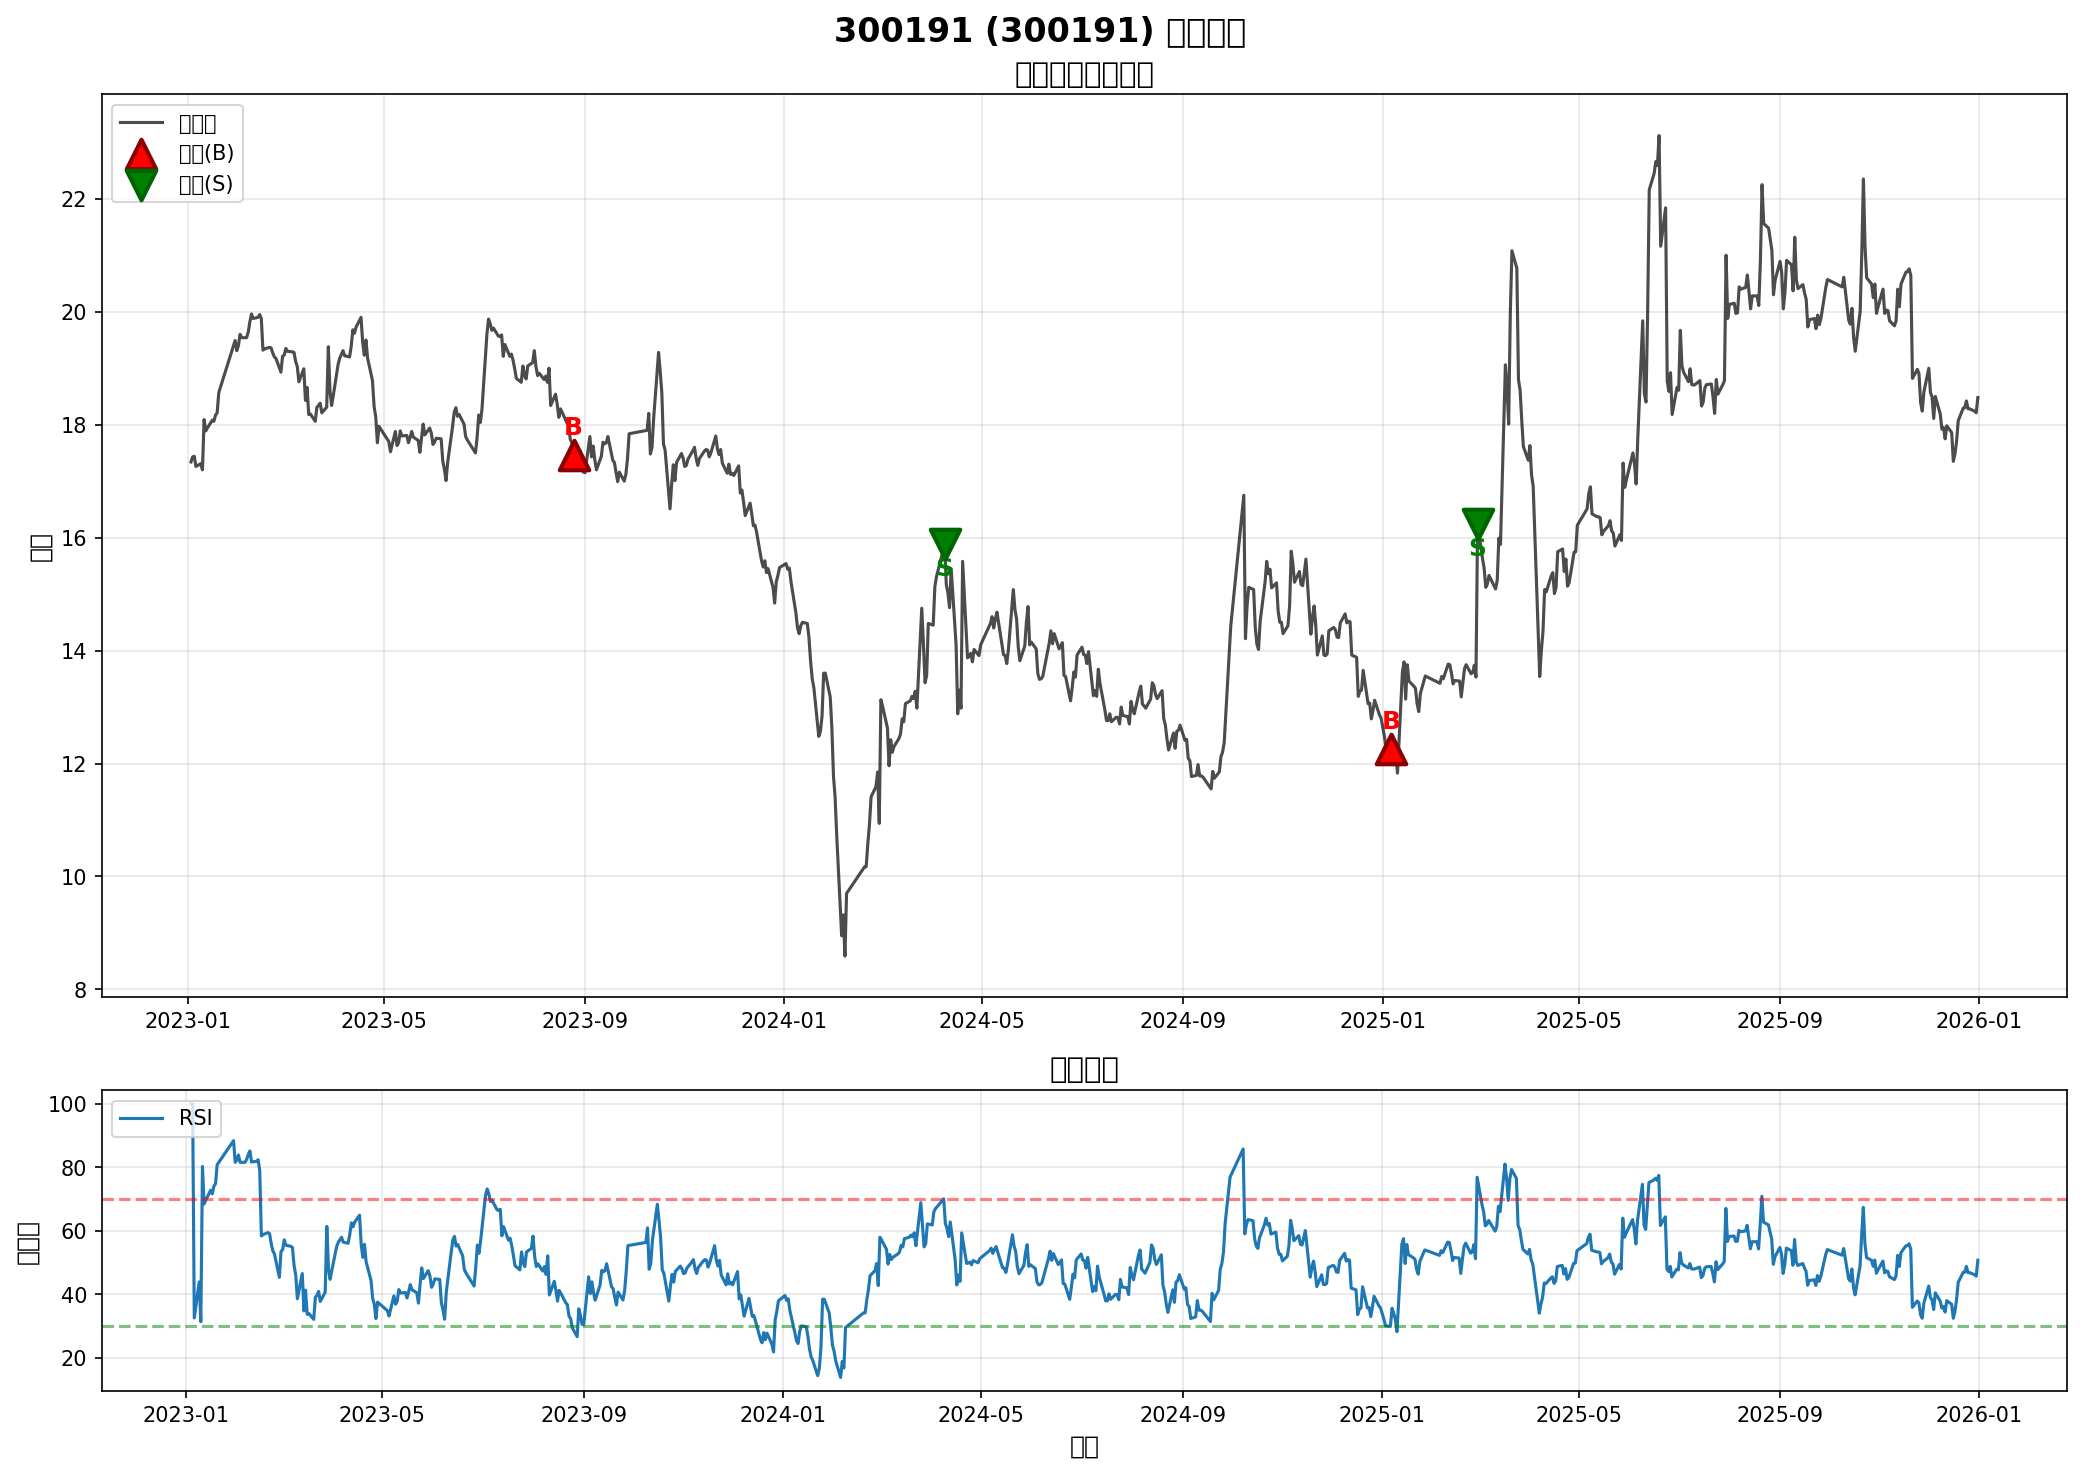Click the red 'B' label above 2023-09 marker
Viewport: 2082px width, 1473px height.
(x=573, y=427)
